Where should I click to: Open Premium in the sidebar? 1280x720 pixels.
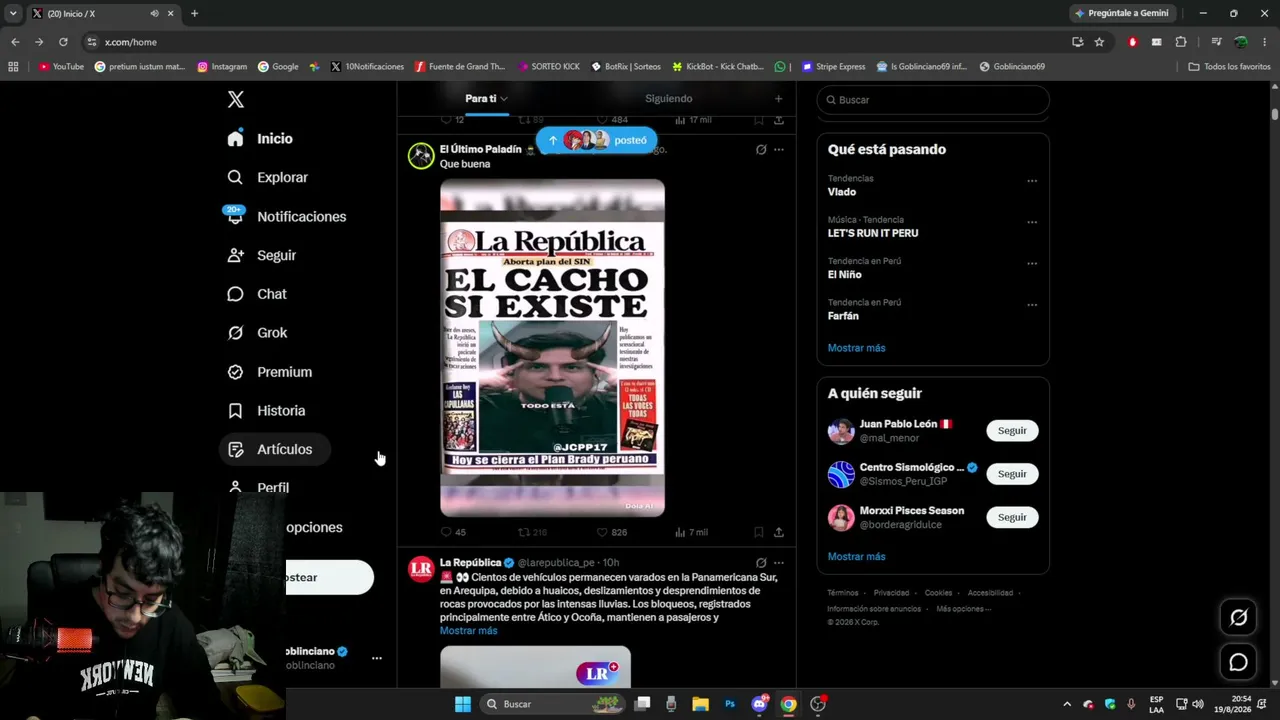[270, 372]
